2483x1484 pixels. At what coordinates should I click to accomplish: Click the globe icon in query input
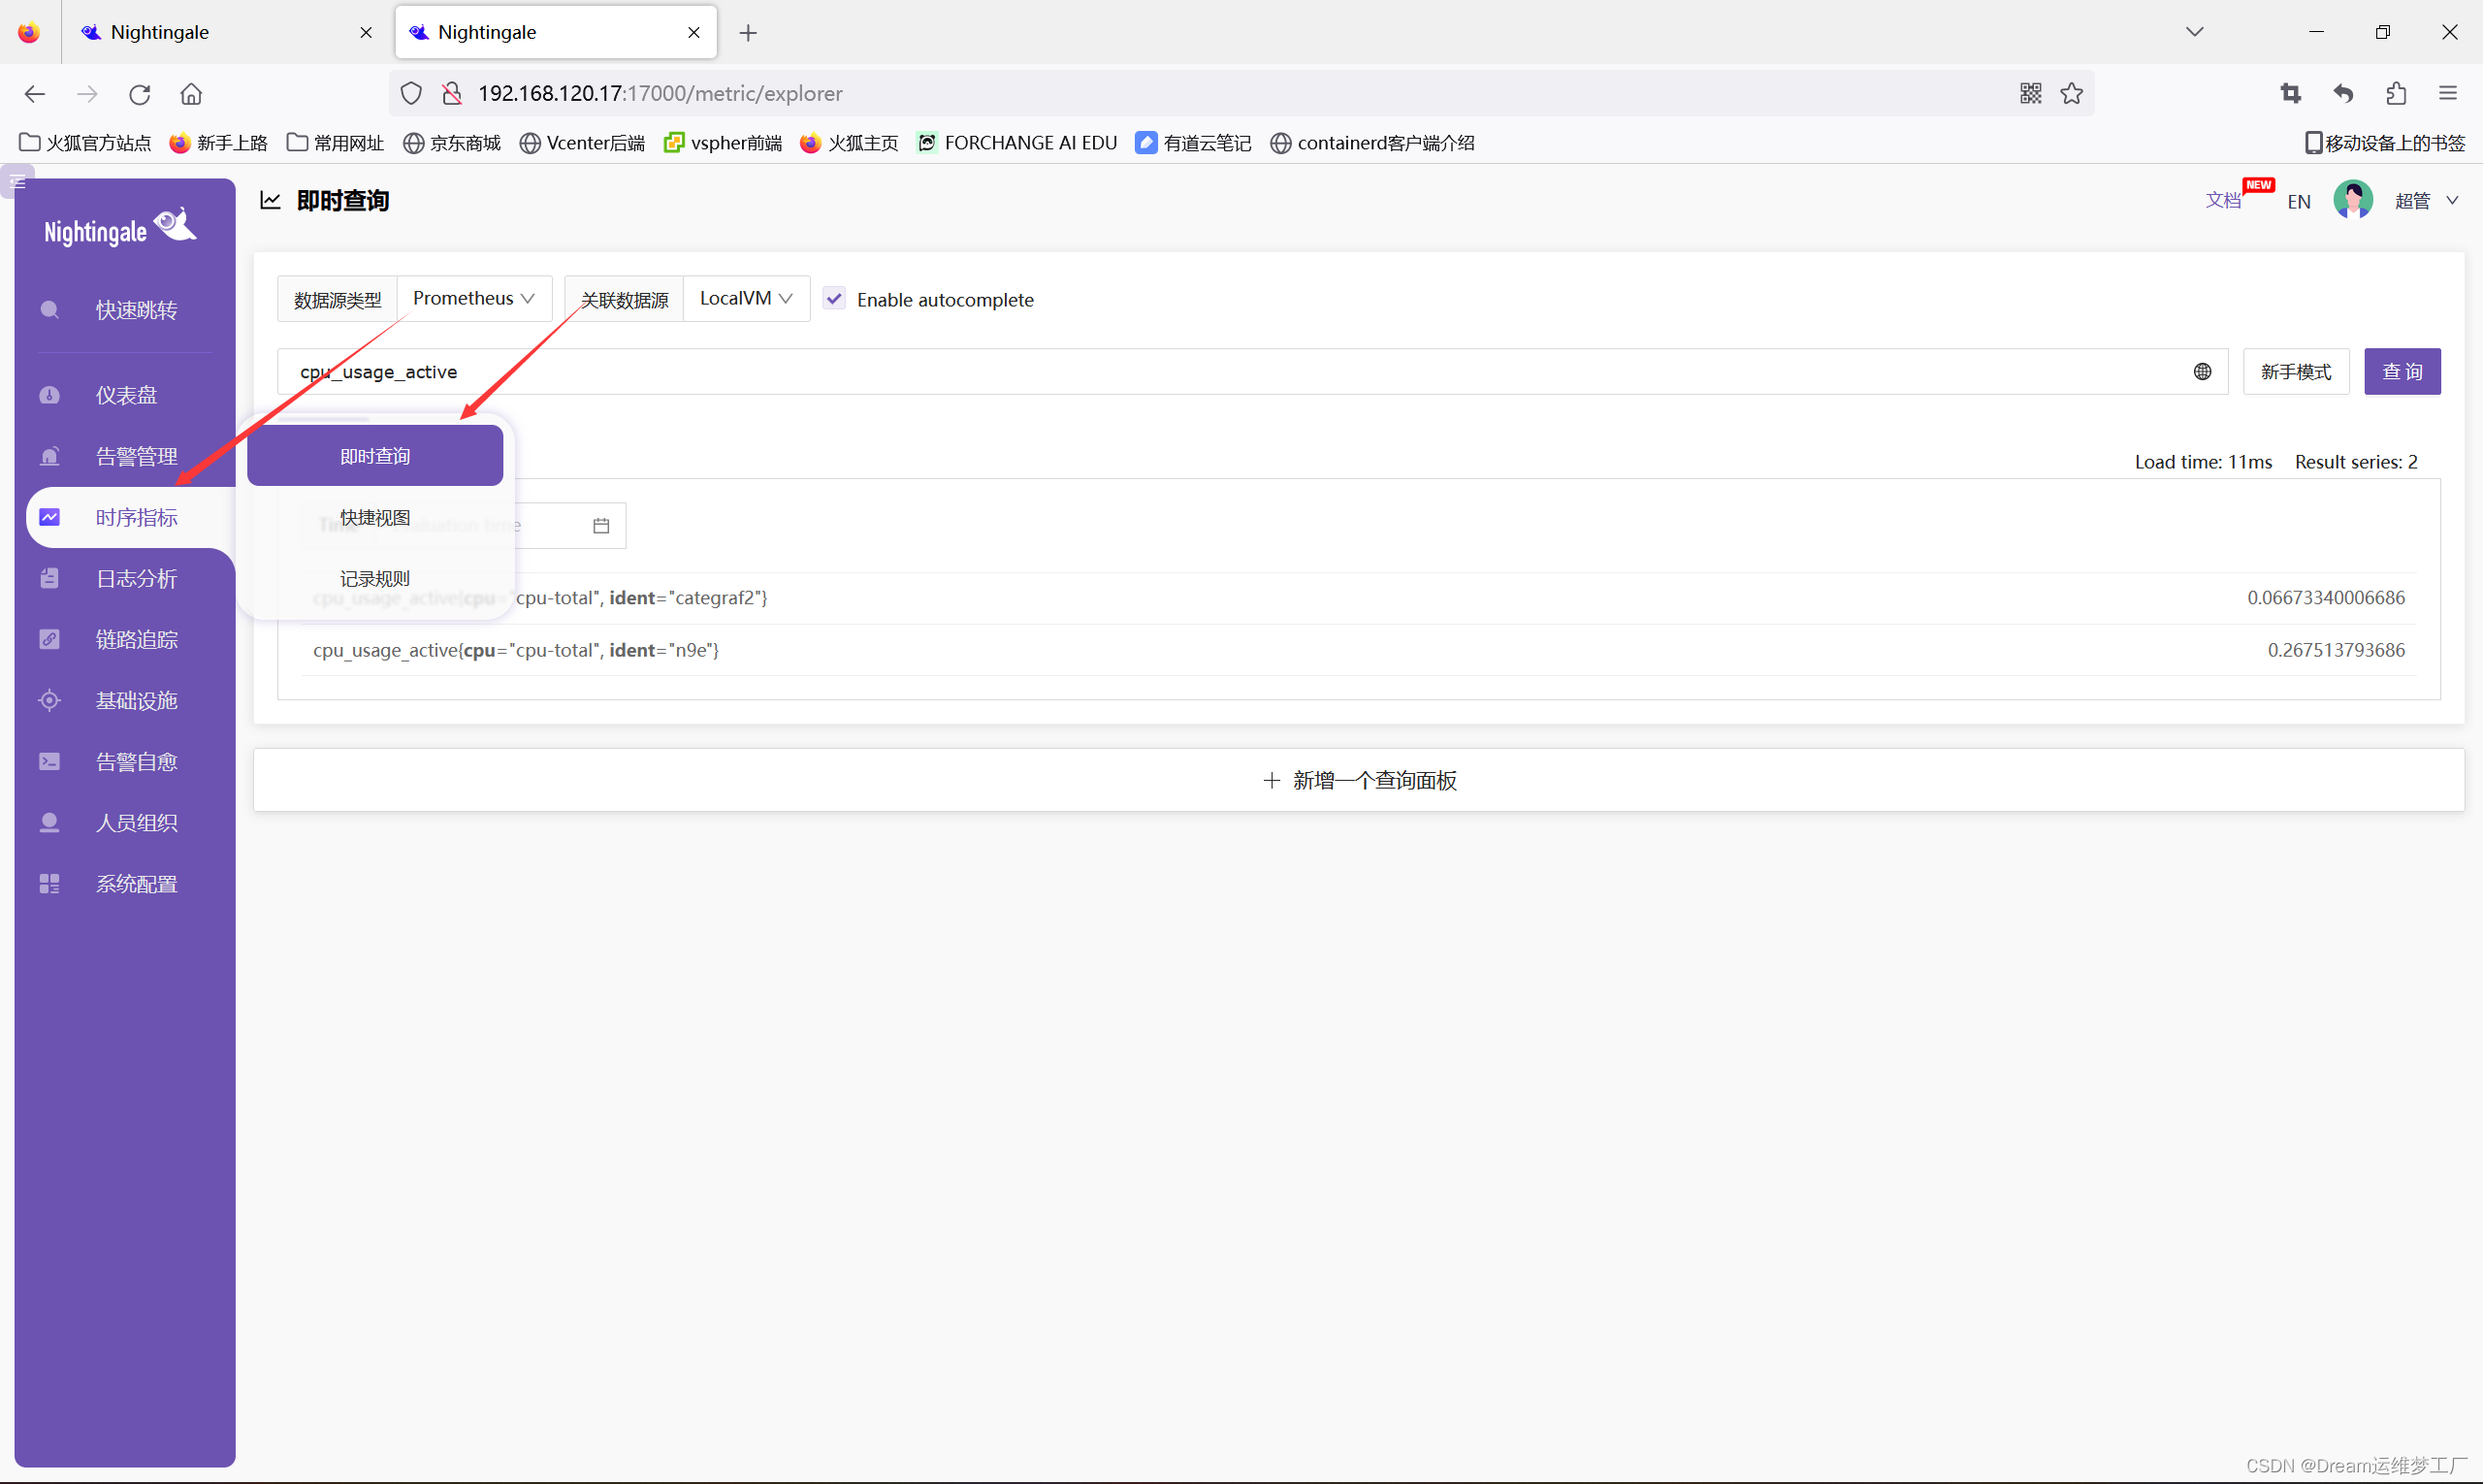point(2202,372)
